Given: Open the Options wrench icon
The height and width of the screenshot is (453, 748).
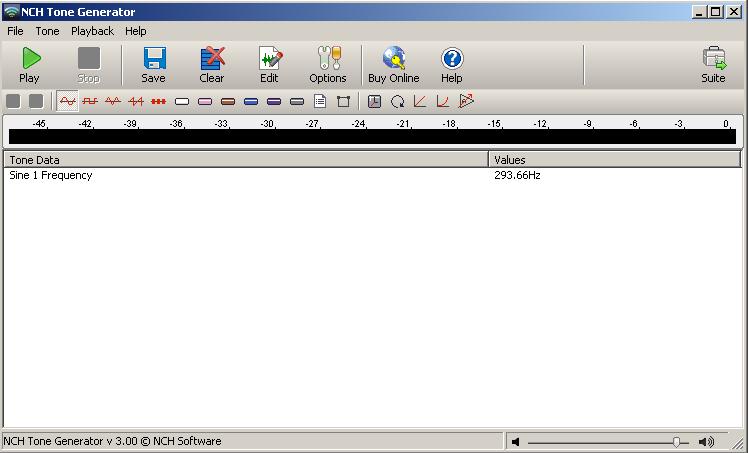Looking at the screenshot, I should [328, 65].
